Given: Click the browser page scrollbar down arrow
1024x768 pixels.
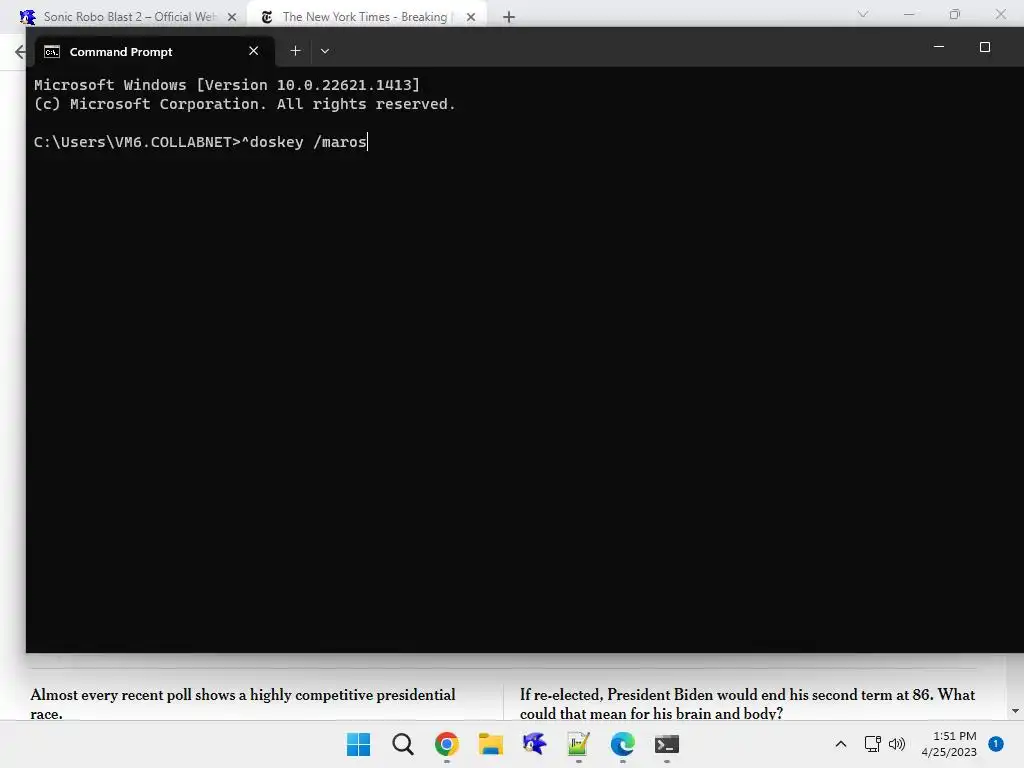Looking at the screenshot, I should (1015, 711).
